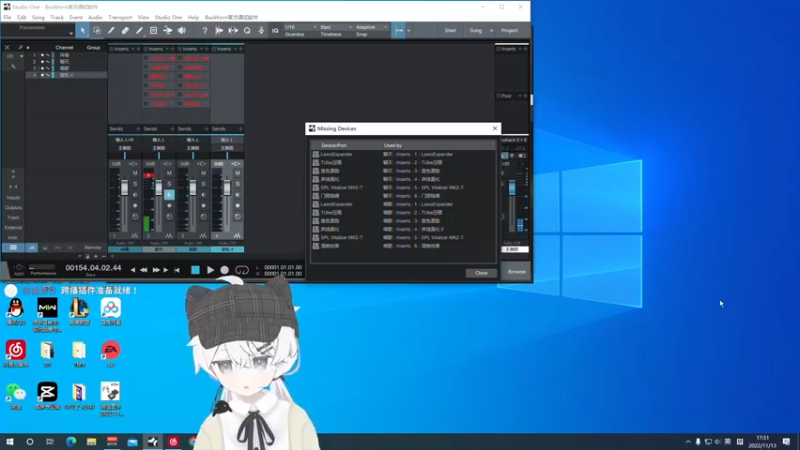Mute mixer channel 1
This screenshot has height=450, width=800.
pyautogui.click(x=135, y=173)
